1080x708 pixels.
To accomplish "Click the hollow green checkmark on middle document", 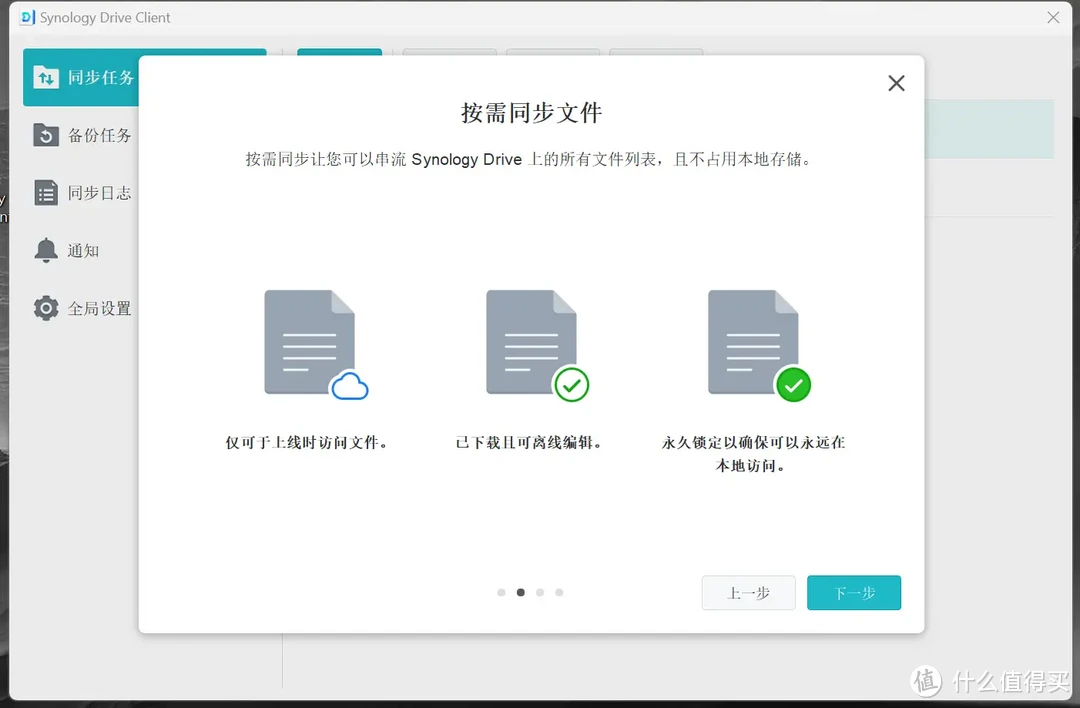I will (572, 385).
